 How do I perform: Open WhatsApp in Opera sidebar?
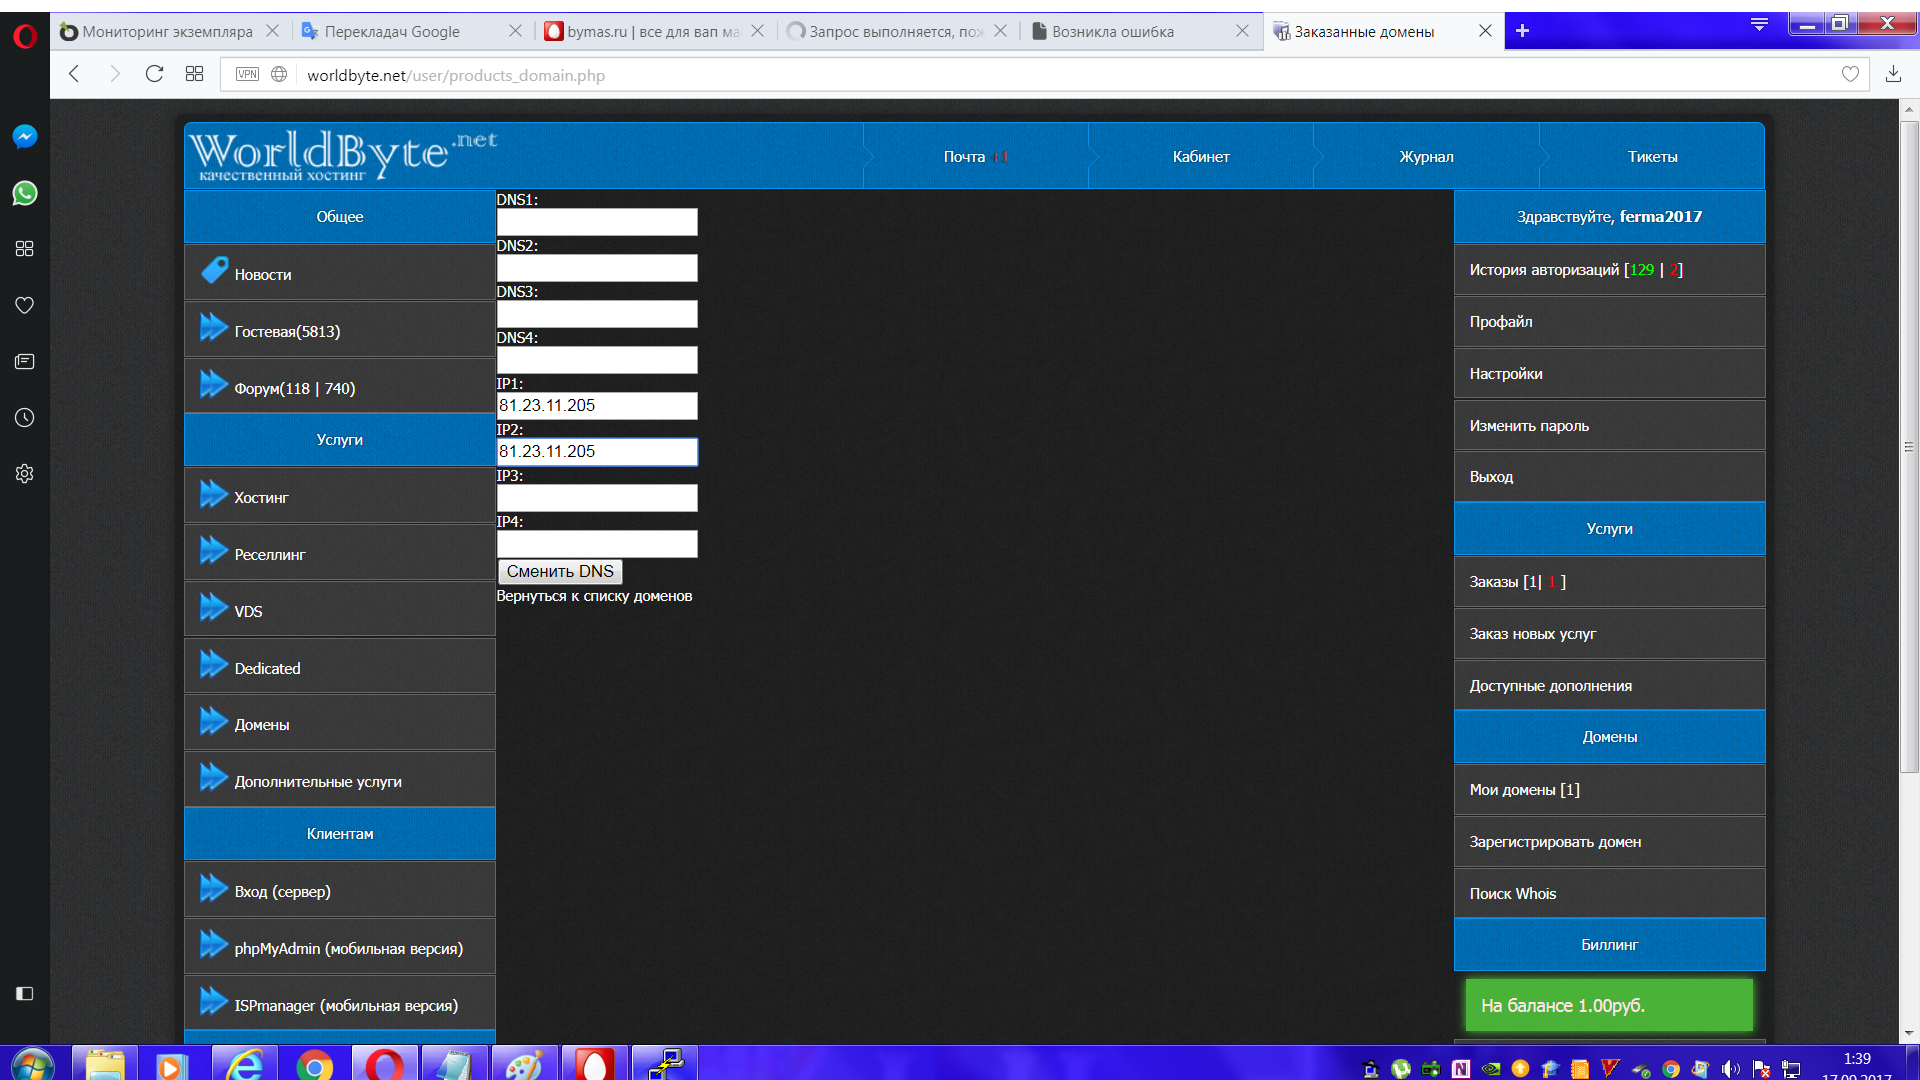click(25, 193)
